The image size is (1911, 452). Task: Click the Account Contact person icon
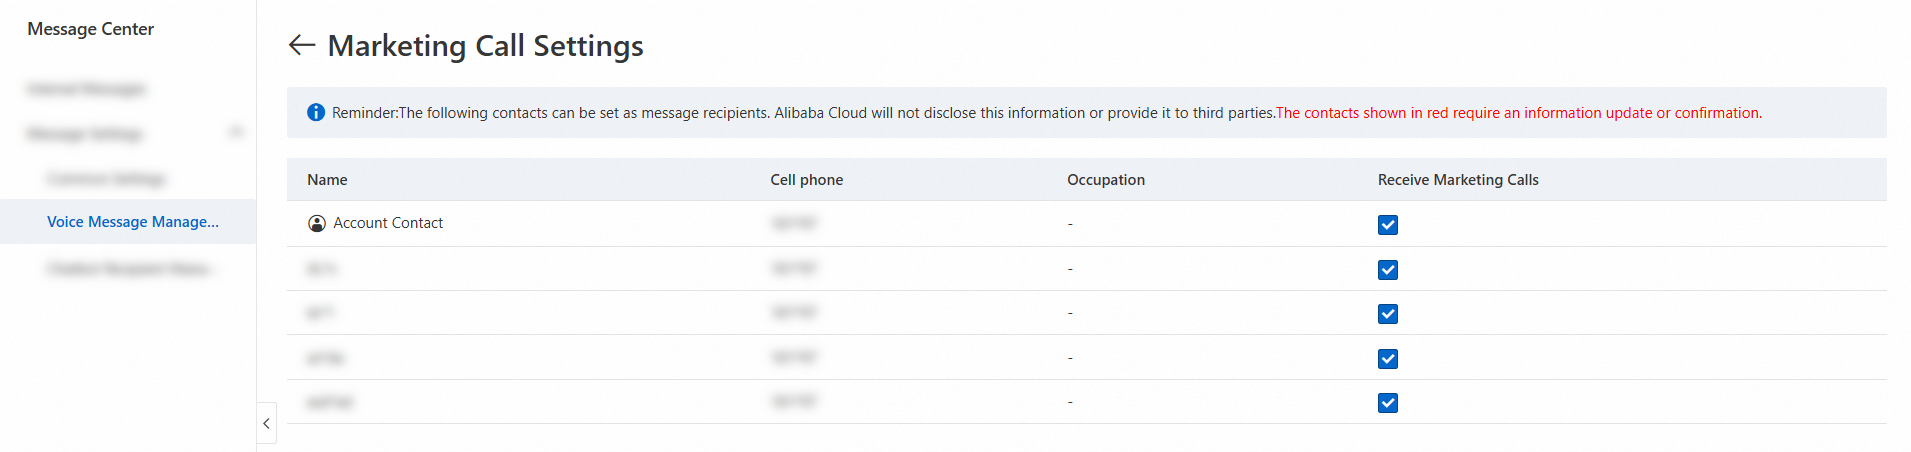point(317,223)
